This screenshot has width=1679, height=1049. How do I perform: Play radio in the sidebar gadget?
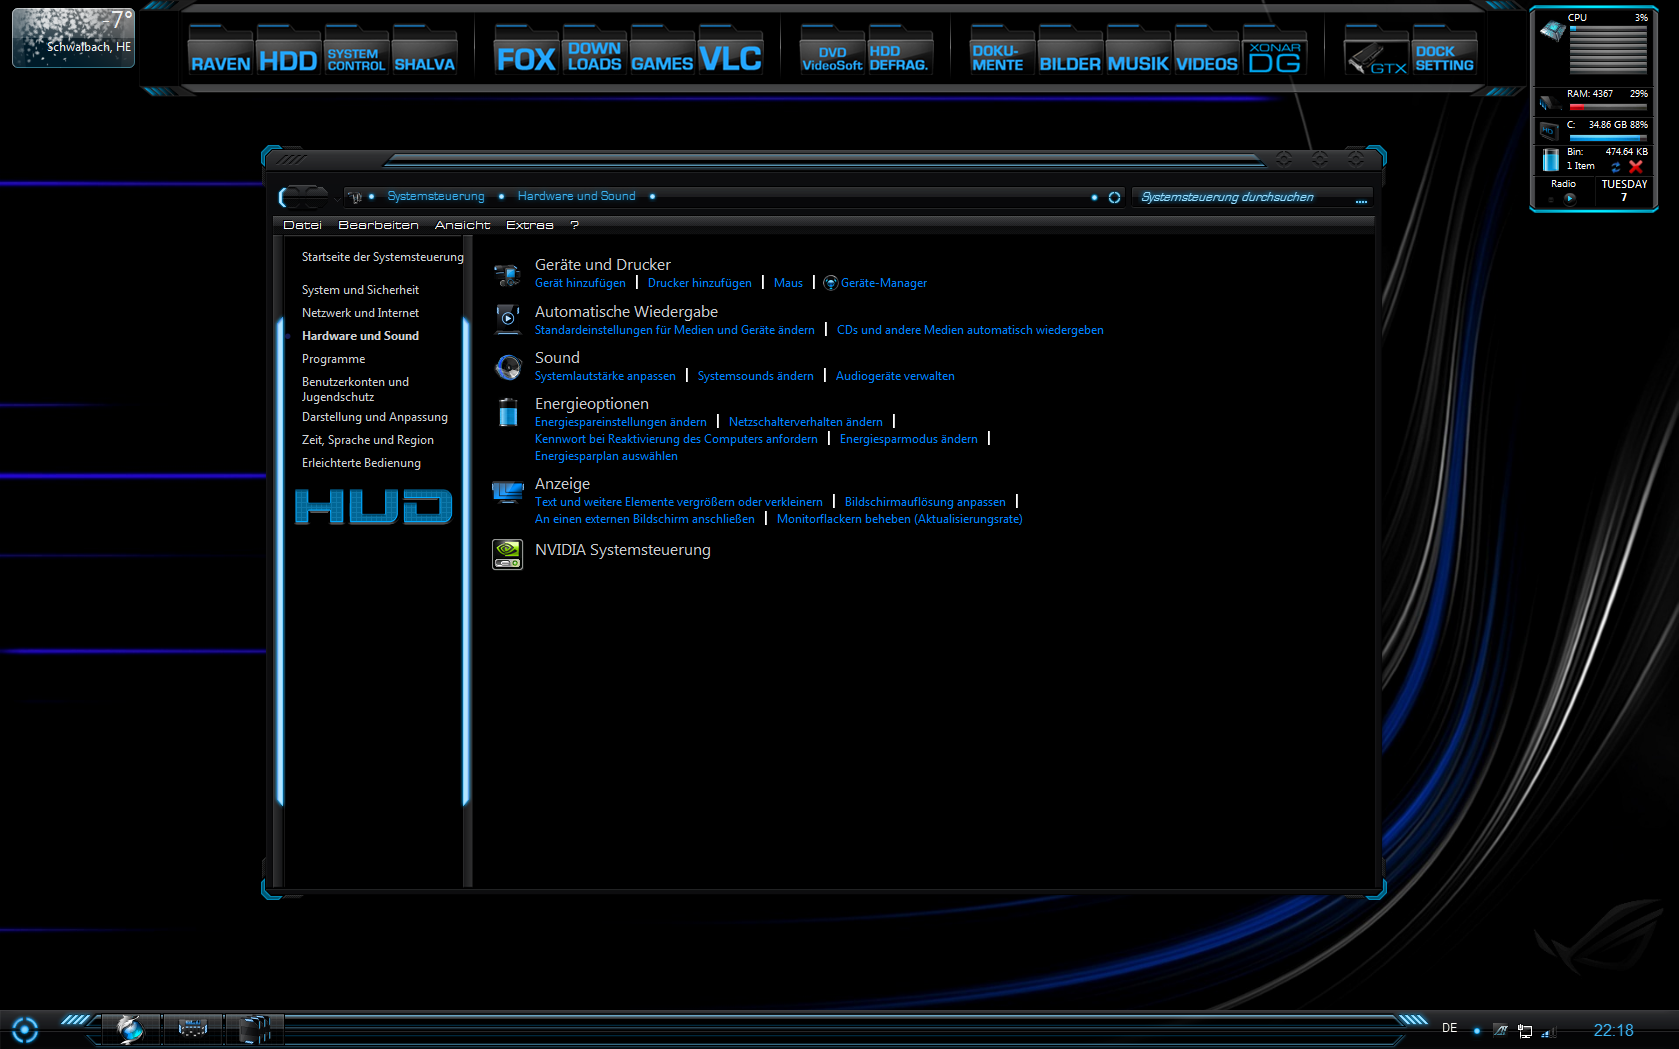(1569, 198)
